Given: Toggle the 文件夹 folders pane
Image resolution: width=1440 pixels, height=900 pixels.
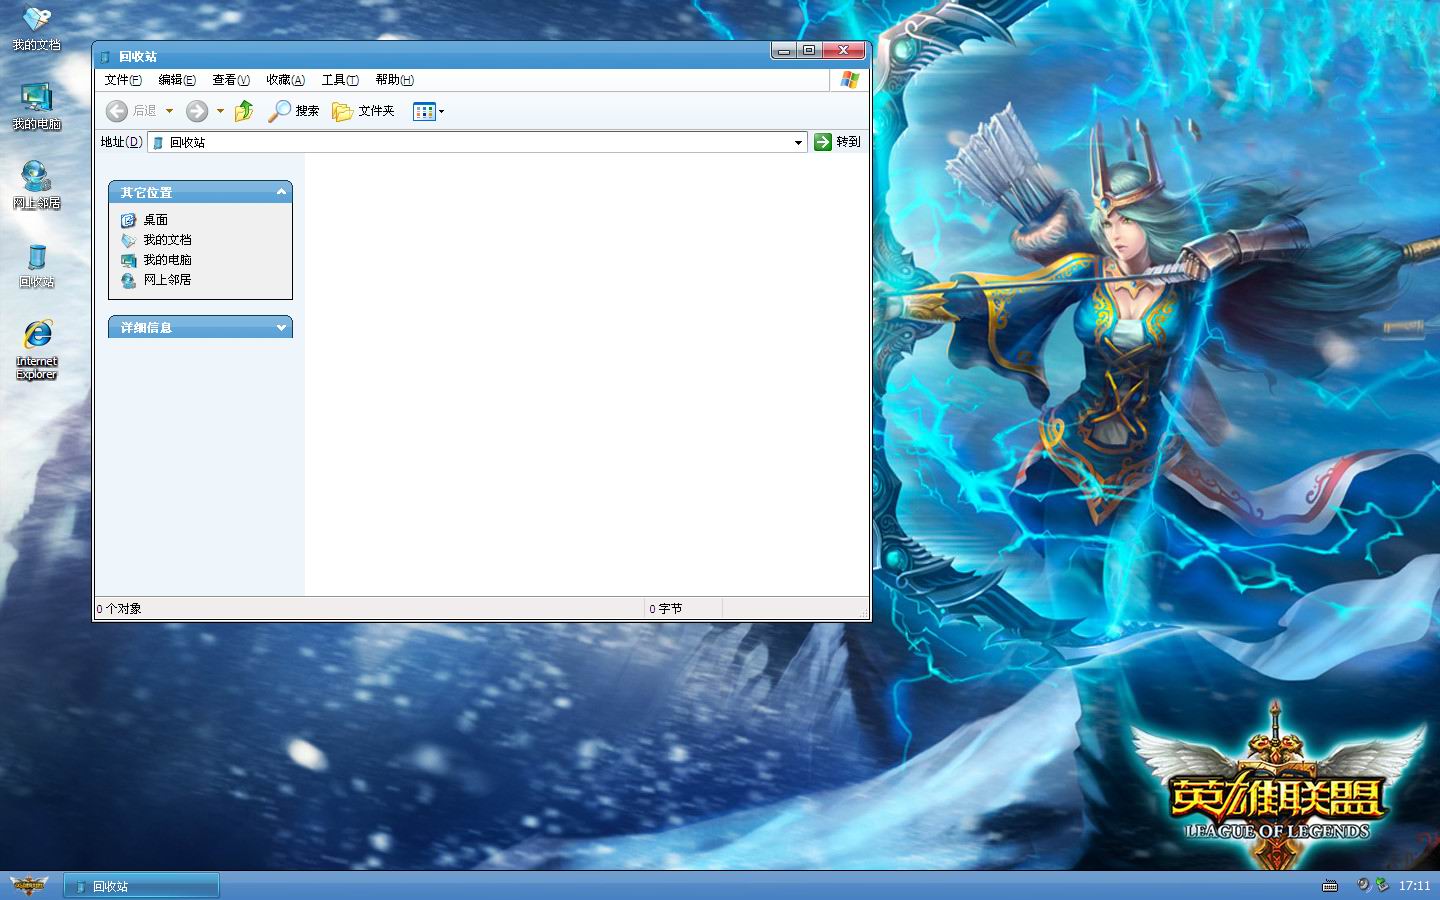Looking at the screenshot, I should 363,111.
